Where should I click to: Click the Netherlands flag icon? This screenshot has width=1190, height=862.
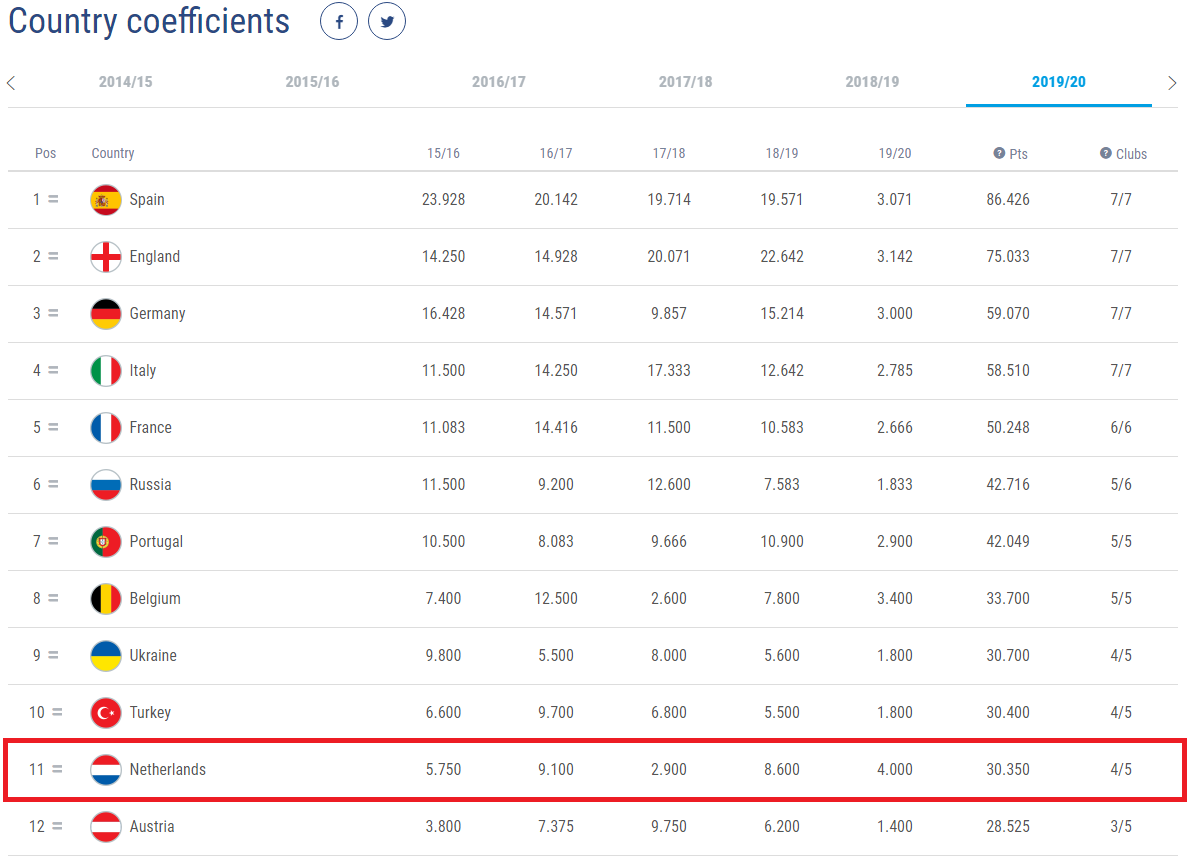105,769
